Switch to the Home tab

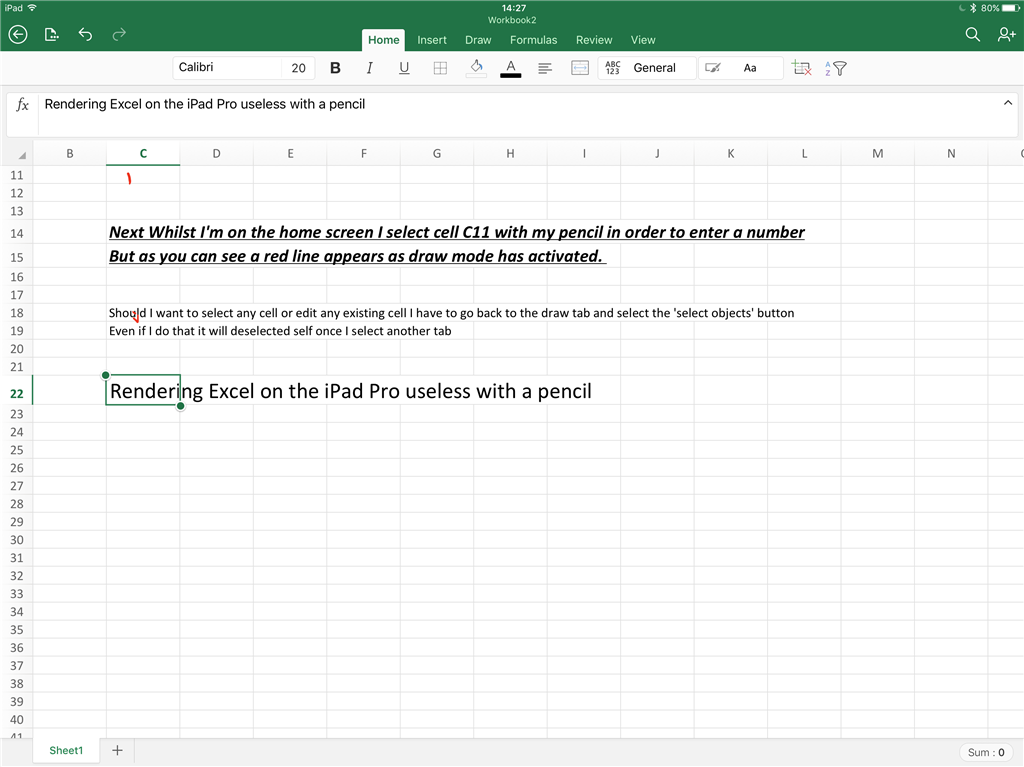click(x=383, y=40)
